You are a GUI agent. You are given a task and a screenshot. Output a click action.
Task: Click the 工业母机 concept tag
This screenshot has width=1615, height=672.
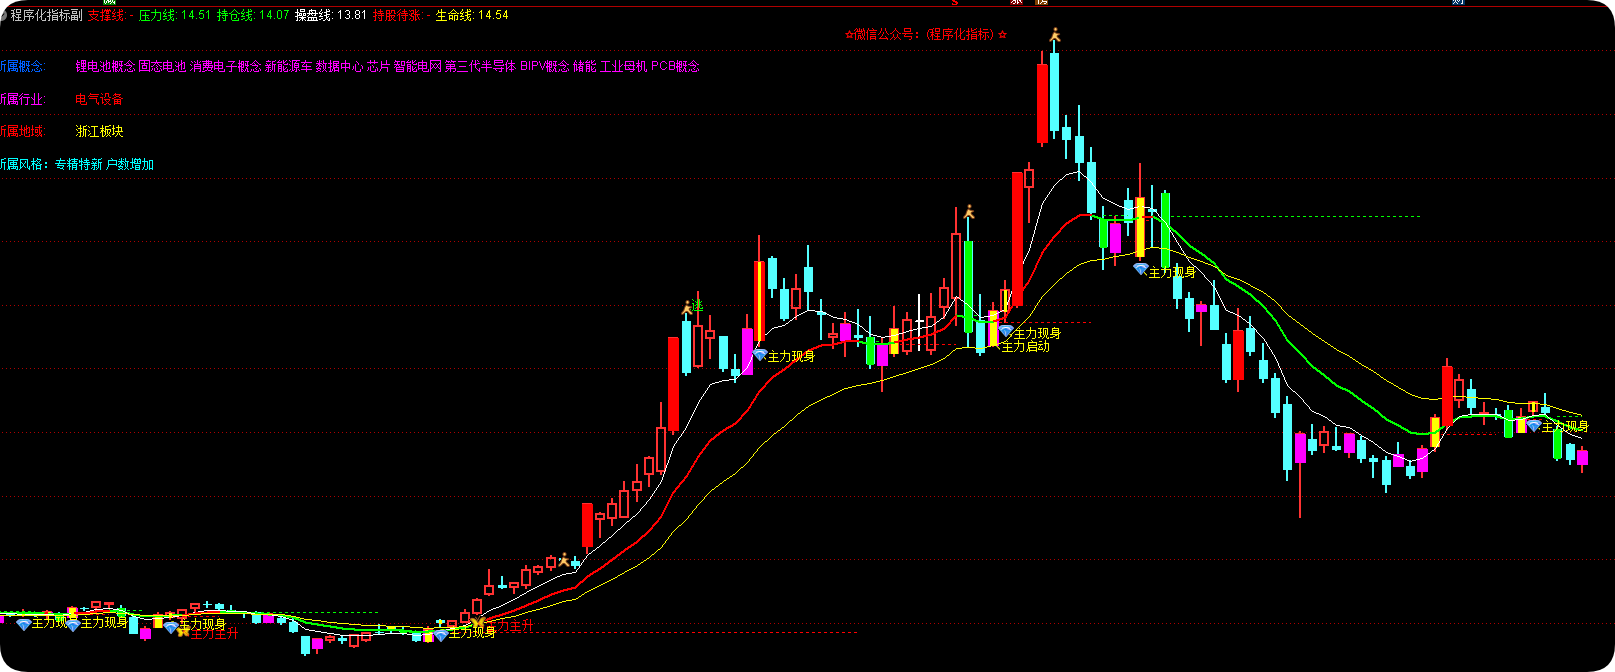[623, 66]
